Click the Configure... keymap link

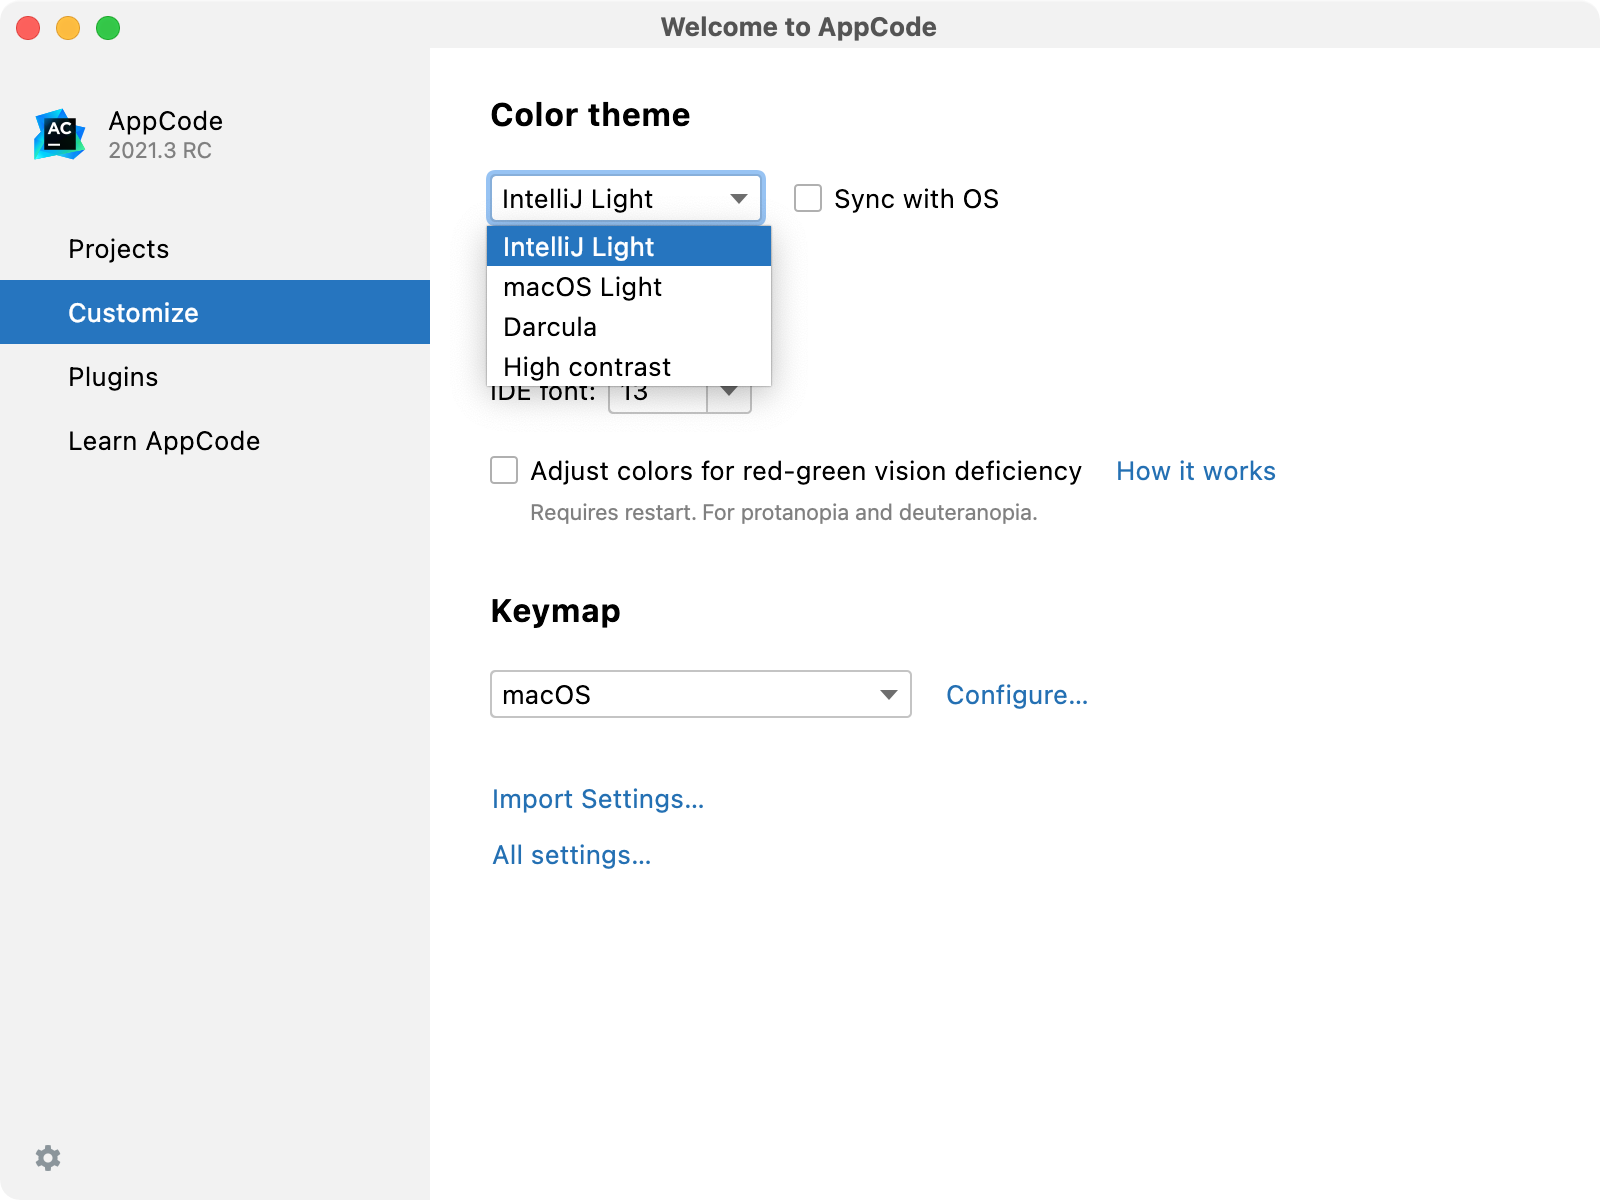click(x=1016, y=695)
